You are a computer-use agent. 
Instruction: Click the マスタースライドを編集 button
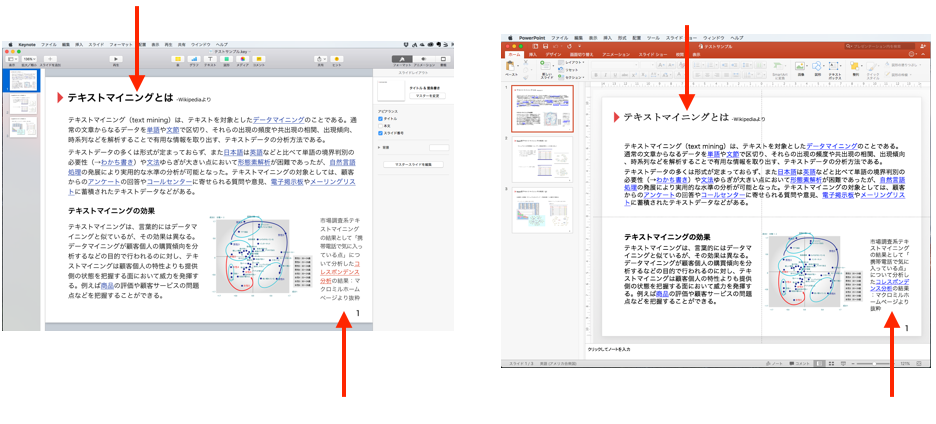tap(413, 163)
